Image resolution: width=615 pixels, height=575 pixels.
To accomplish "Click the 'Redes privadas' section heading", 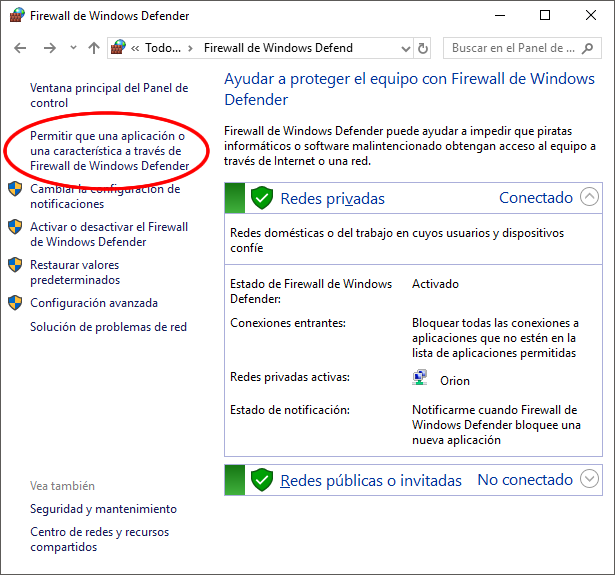I will (333, 198).
